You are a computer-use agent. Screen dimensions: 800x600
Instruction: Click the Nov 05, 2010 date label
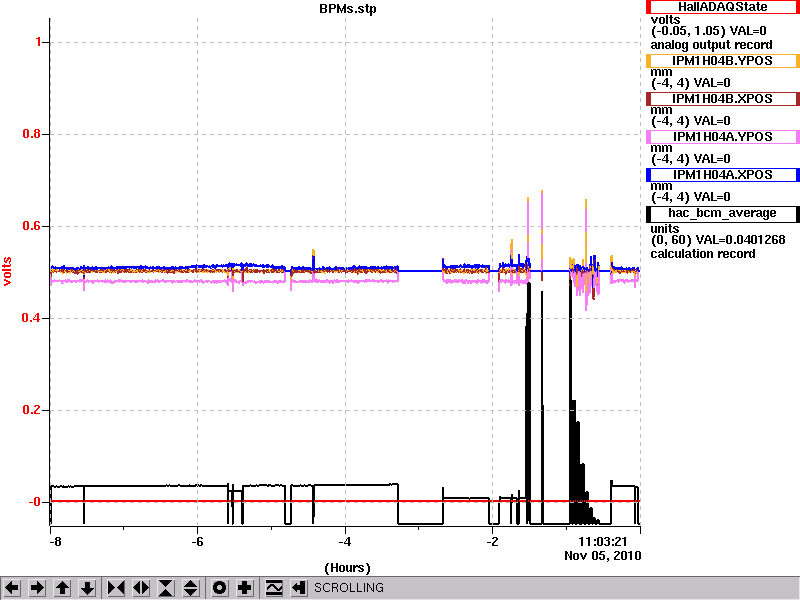(x=603, y=556)
